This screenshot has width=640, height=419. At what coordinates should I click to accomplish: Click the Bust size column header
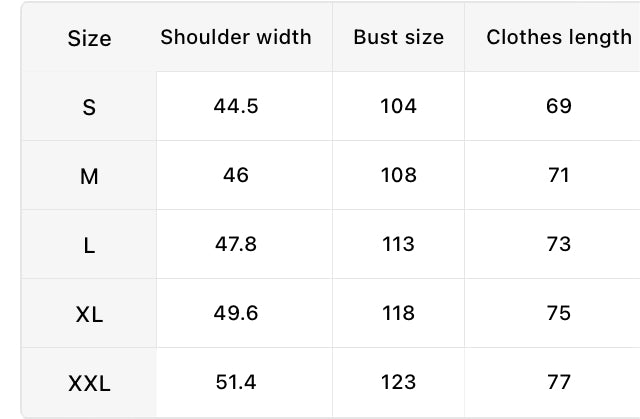coord(398,37)
